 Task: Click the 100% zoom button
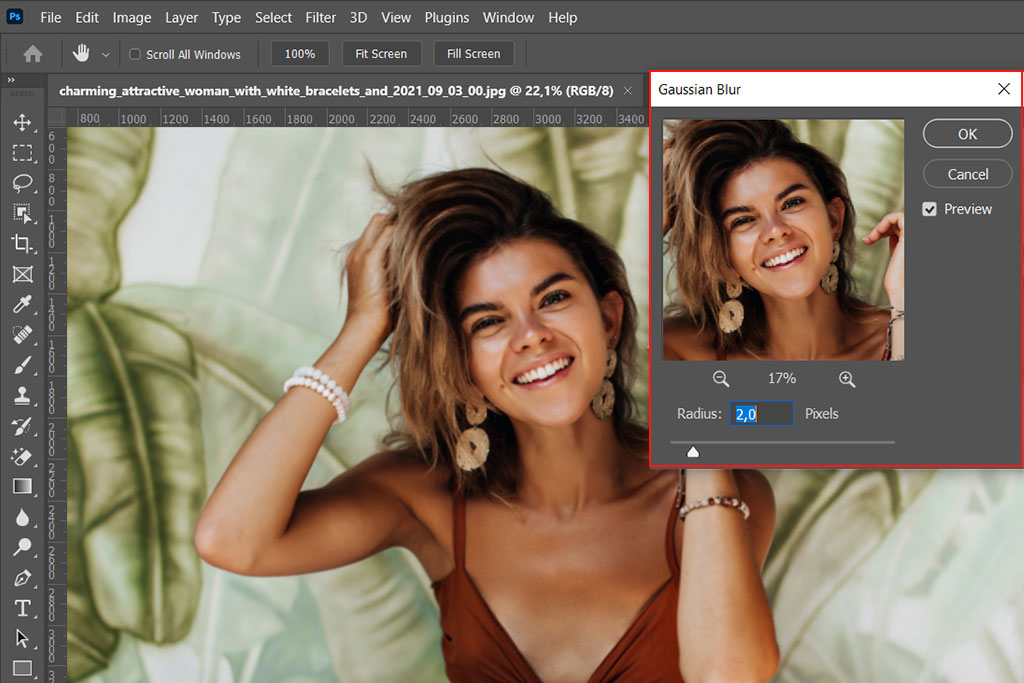(300, 54)
